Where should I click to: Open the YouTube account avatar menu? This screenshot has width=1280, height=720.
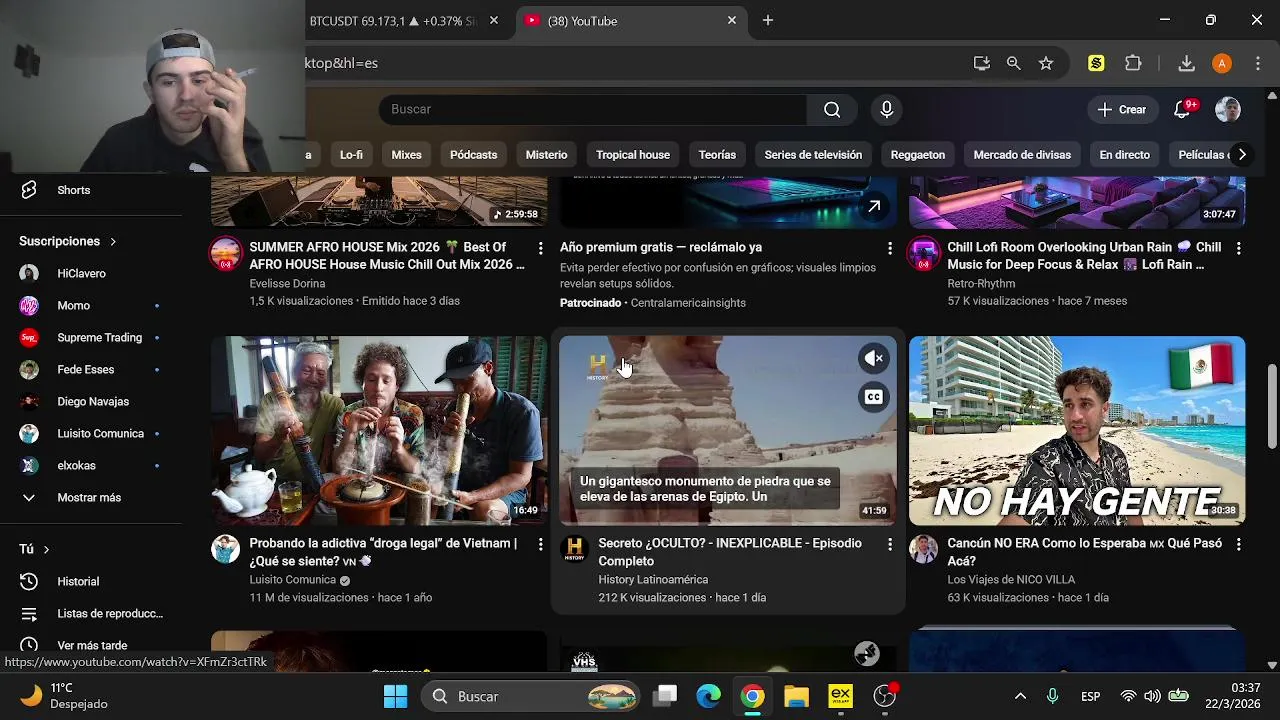coord(1228,110)
